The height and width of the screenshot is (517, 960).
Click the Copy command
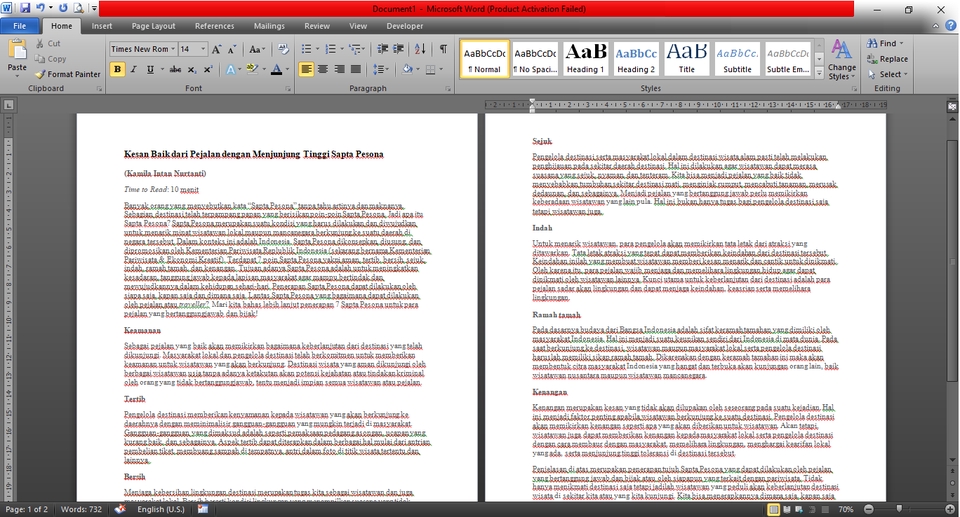pos(50,59)
